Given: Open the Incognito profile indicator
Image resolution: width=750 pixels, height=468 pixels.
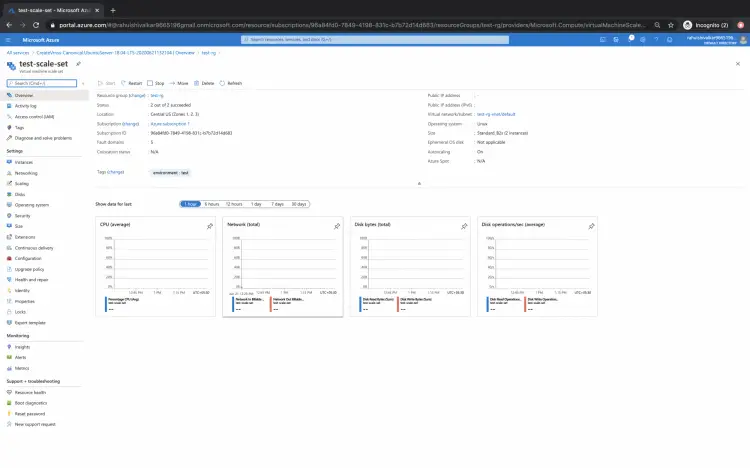Looking at the screenshot, I should 706,25.
